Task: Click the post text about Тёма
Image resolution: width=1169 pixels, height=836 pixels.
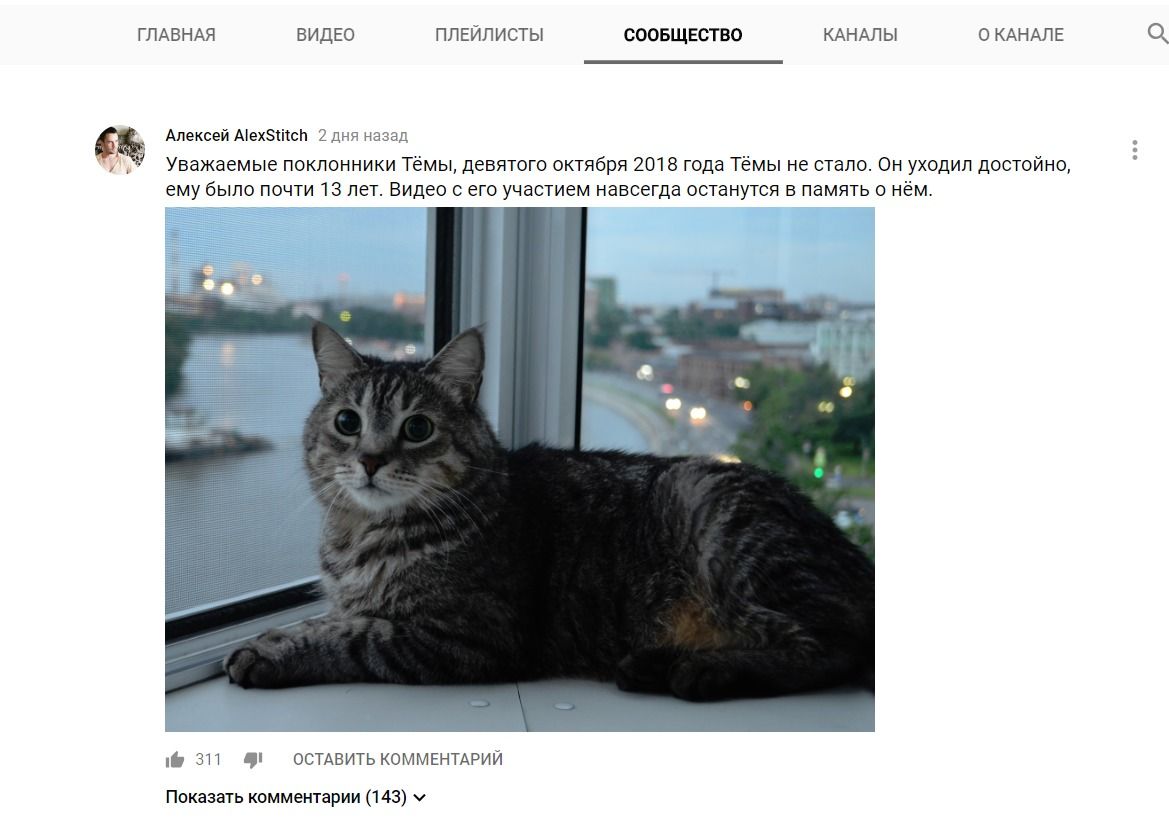Action: pos(618,177)
